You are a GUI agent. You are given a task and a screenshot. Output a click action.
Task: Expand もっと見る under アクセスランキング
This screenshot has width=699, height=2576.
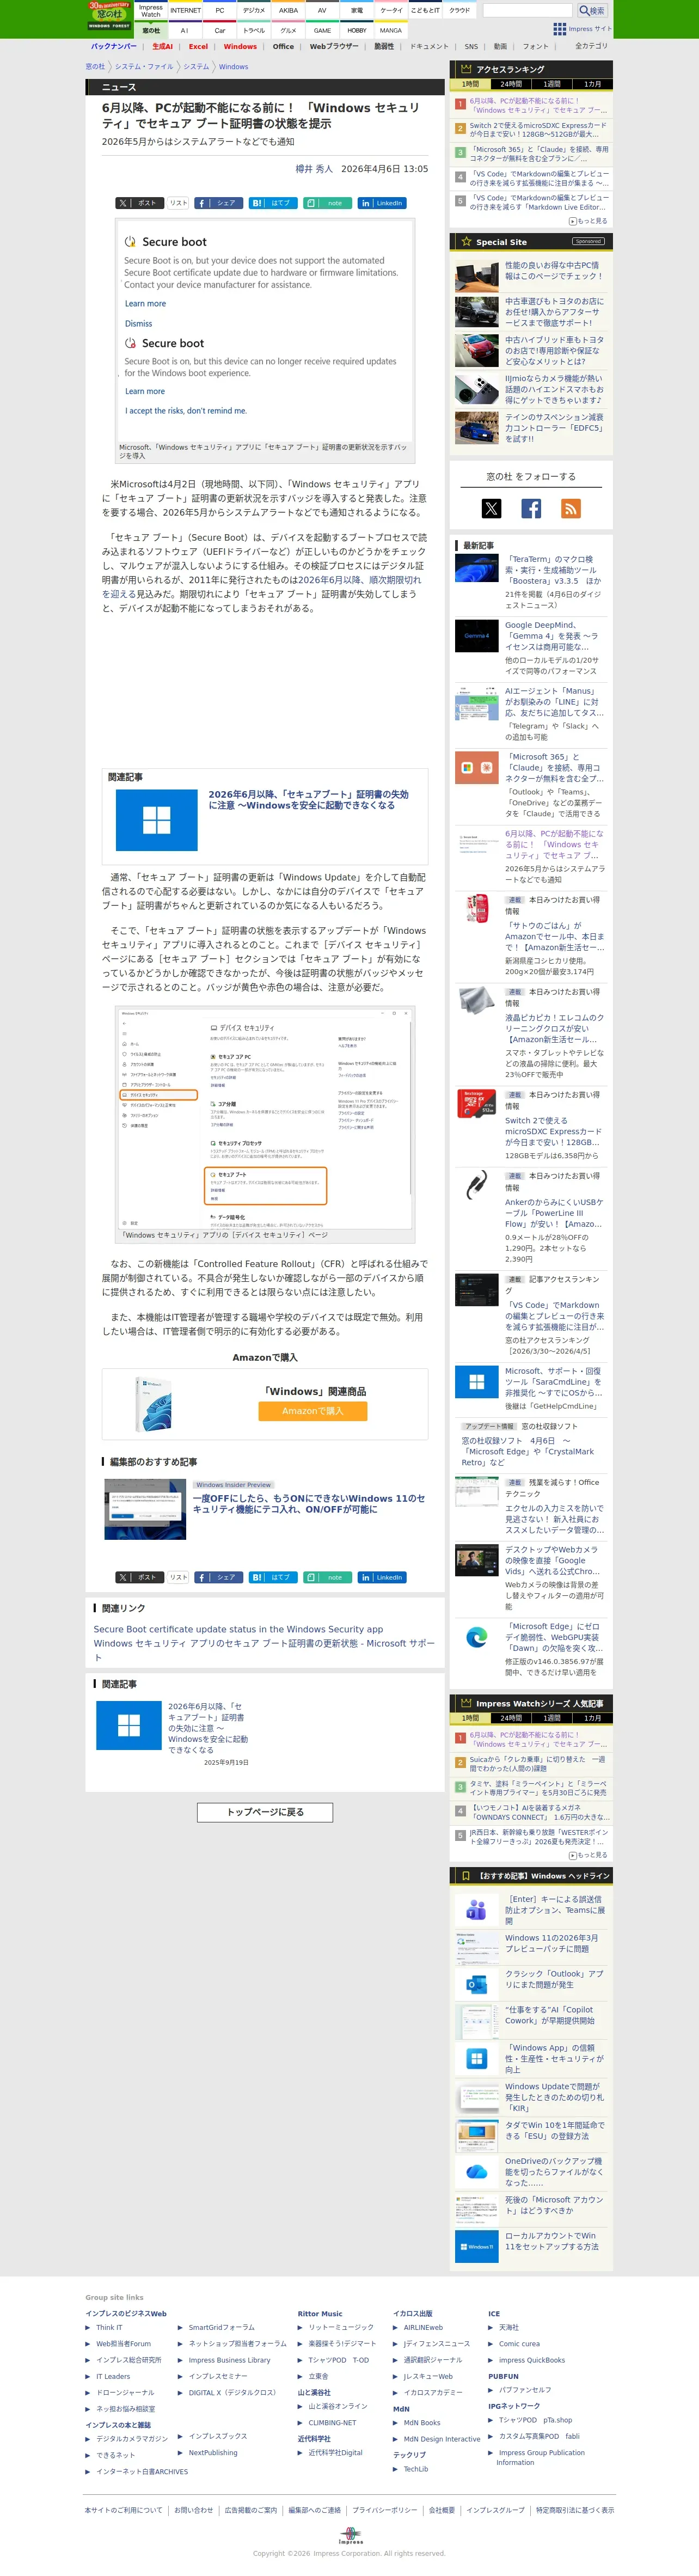[x=588, y=221]
